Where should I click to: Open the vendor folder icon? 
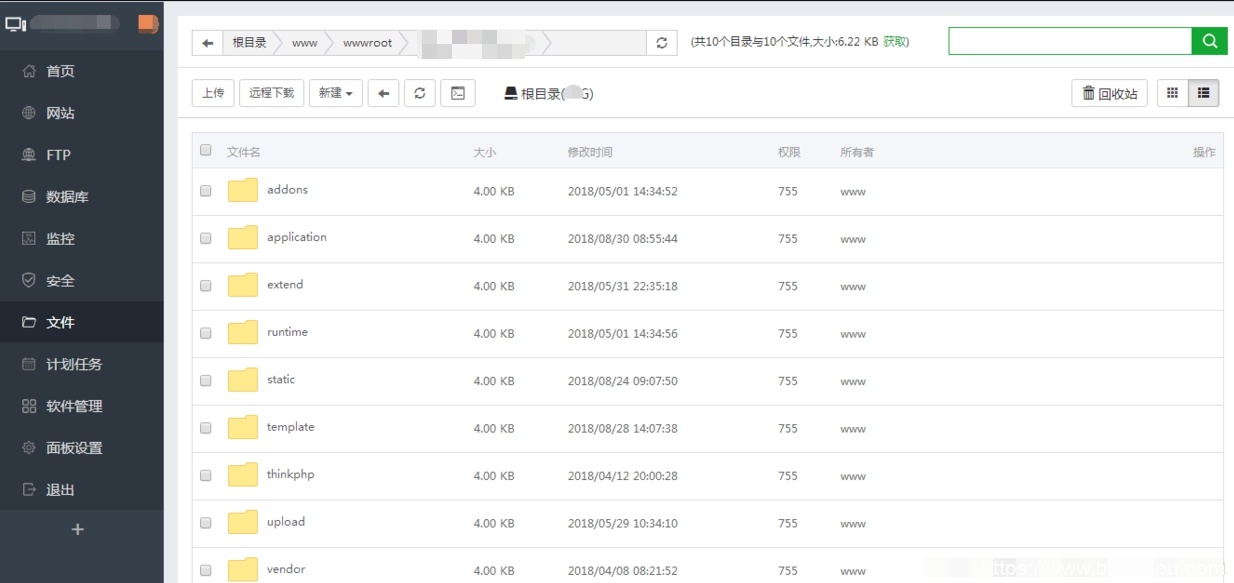243,570
